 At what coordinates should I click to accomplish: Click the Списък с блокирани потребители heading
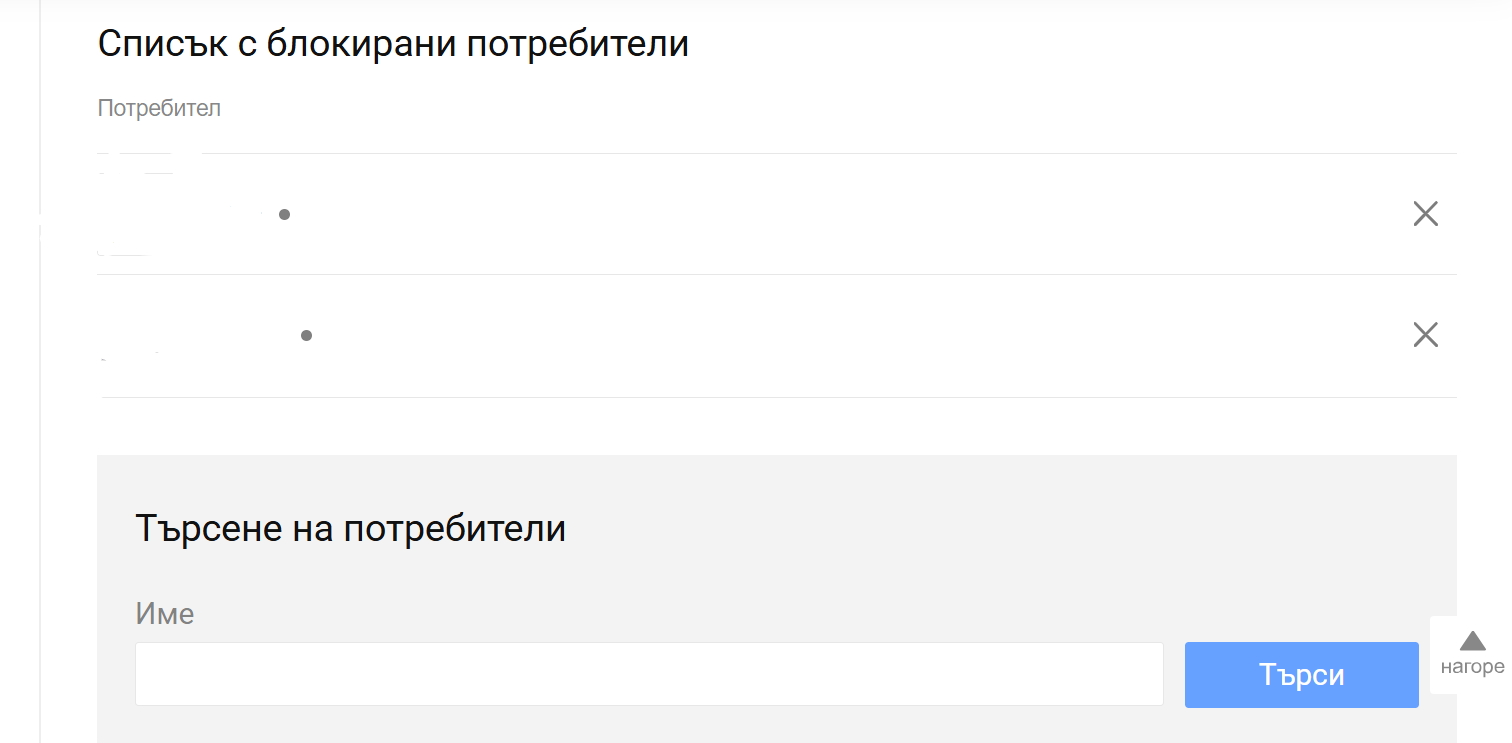pyautogui.click(x=393, y=44)
